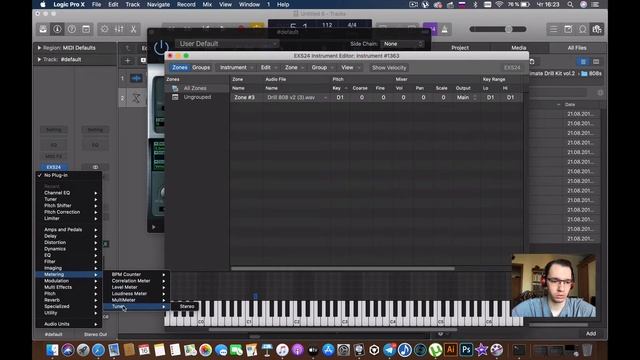Open the Navigate menu in menu bar
The image size is (640, 360).
coord(158,4)
